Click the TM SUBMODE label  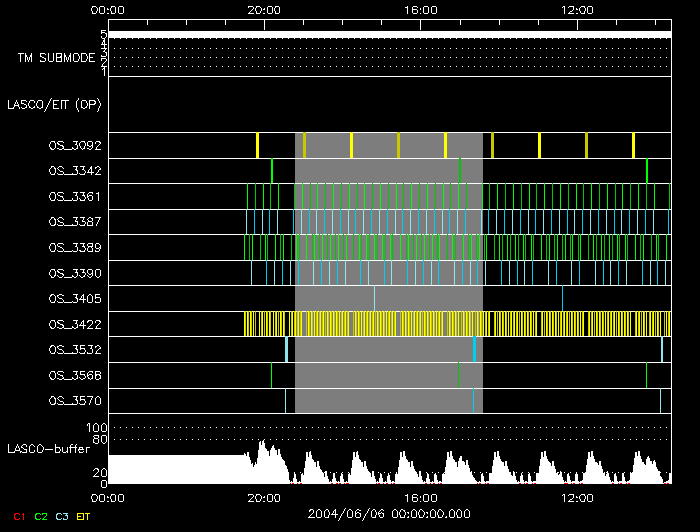pyautogui.click(x=56, y=58)
